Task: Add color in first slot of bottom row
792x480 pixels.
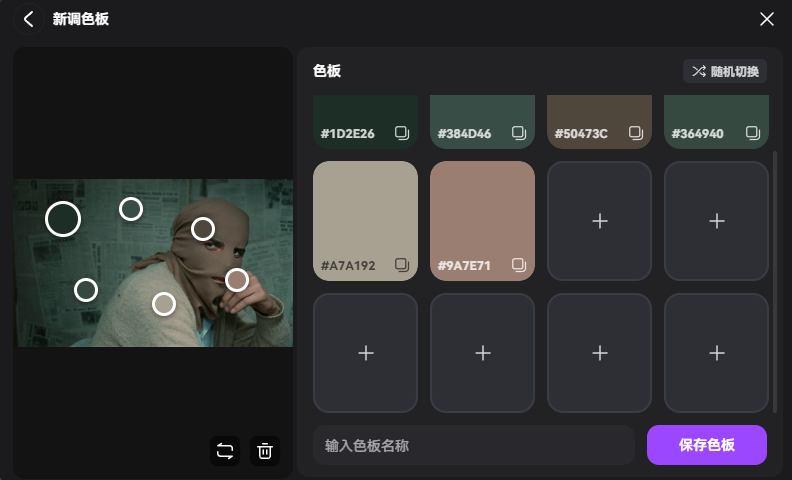Action: point(366,353)
